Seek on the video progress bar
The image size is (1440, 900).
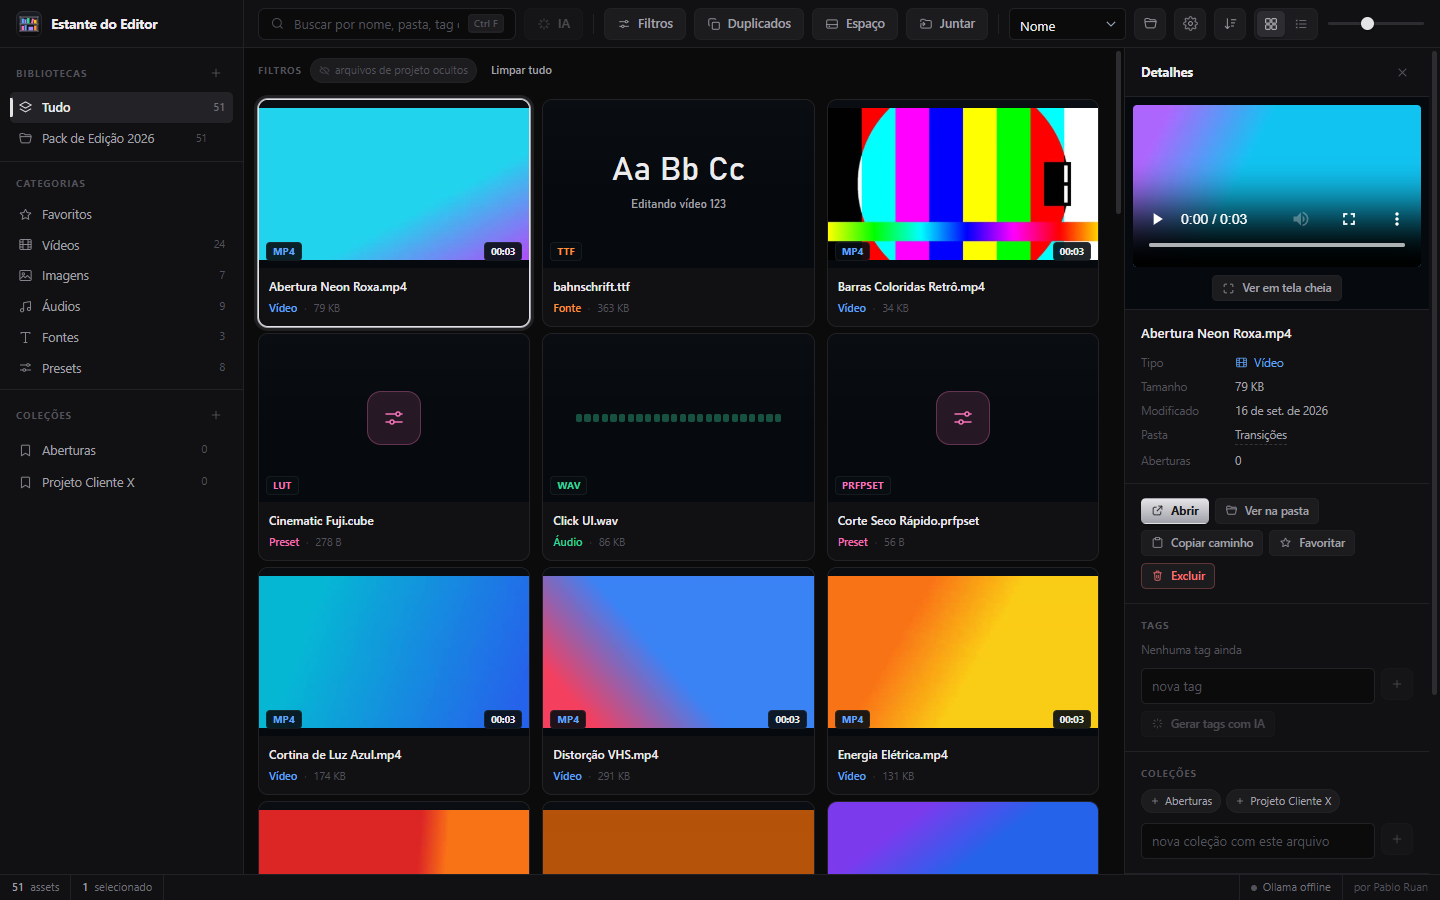1277,245
